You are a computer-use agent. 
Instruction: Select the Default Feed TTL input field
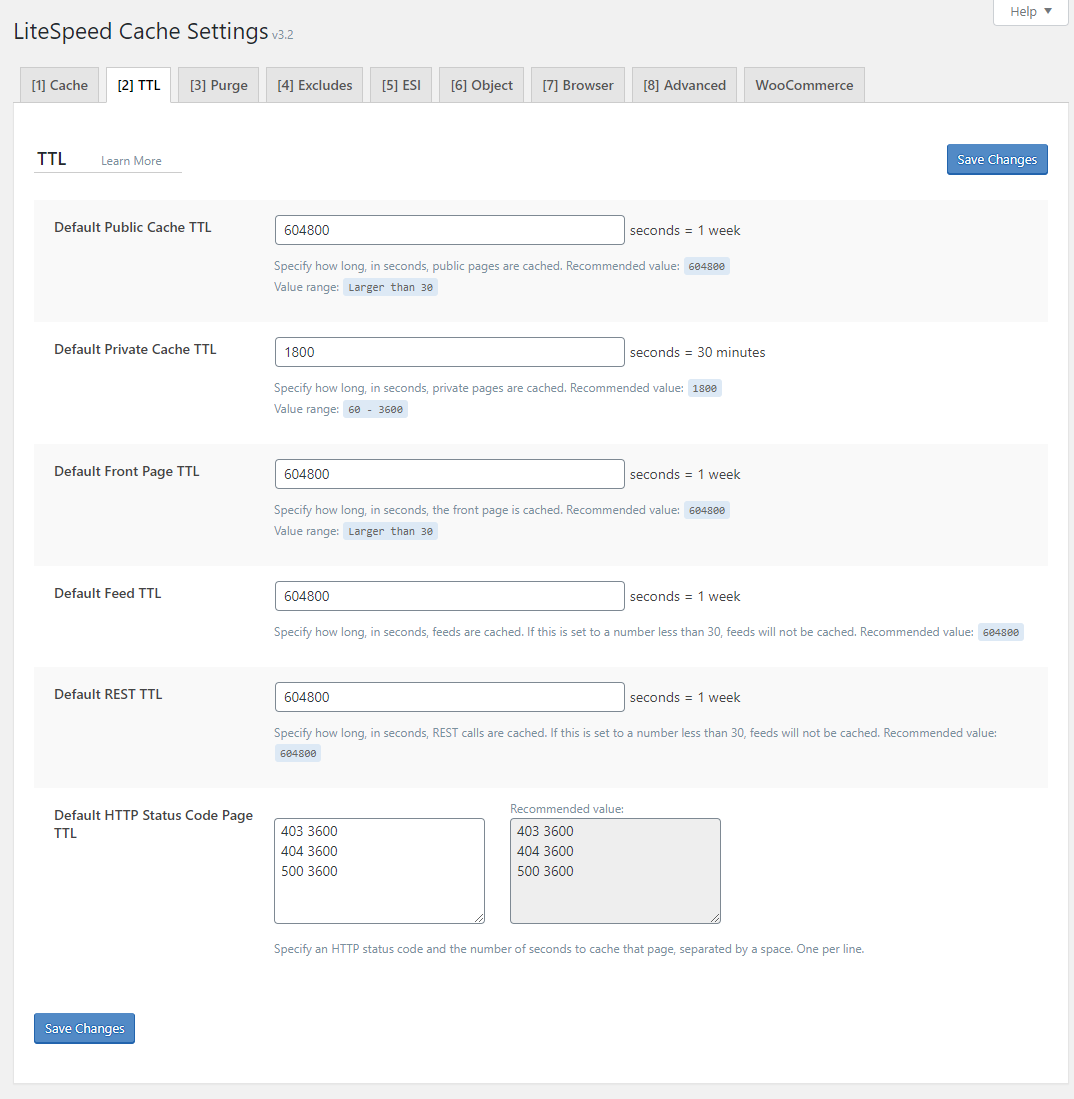449,596
